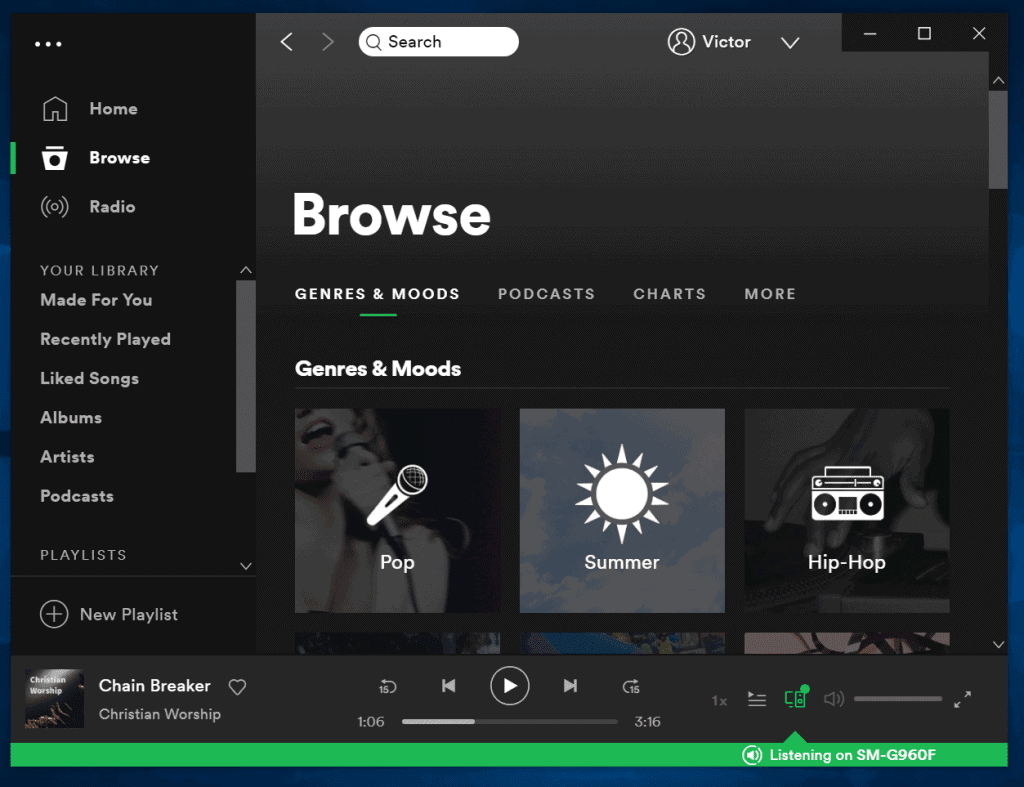Open Liked Songs
This screenshot has height=787, width=1024.
[x=89, y=378]
